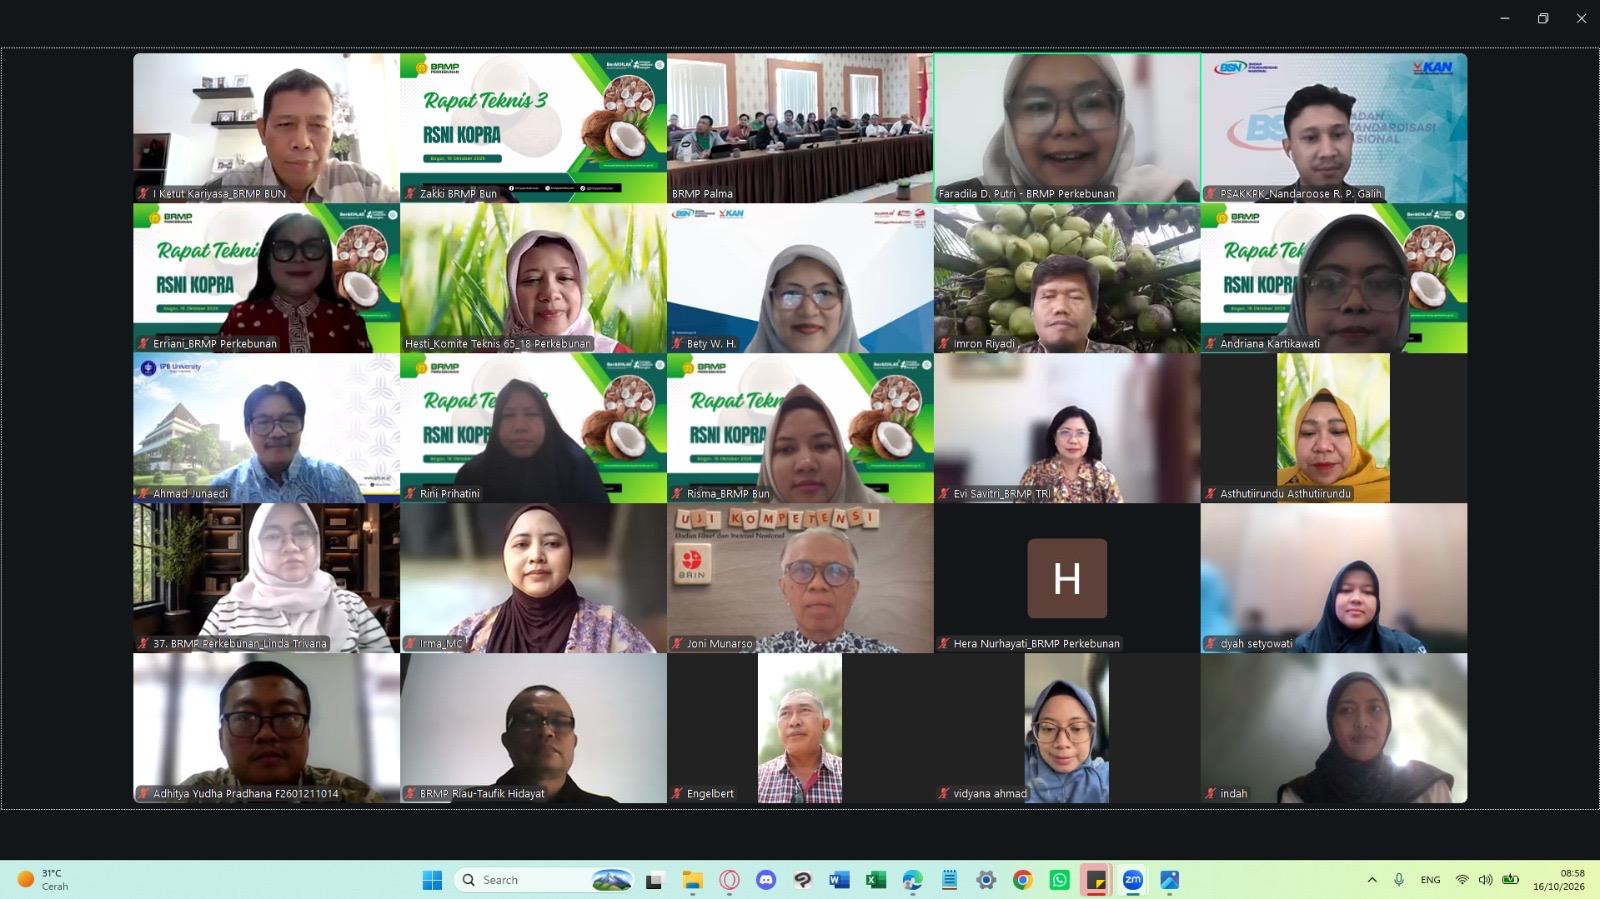Open WhatsApp from the taskbar

coord(1059,880)
